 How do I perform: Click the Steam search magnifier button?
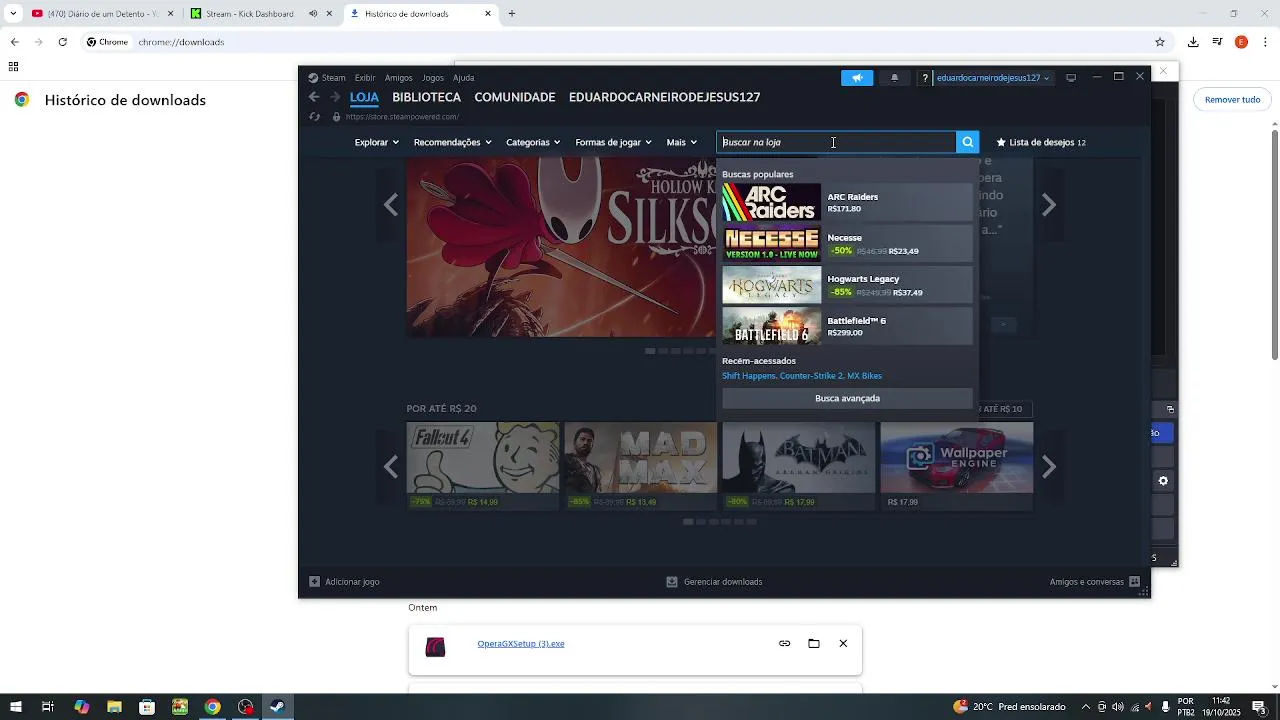click(967, 142)
